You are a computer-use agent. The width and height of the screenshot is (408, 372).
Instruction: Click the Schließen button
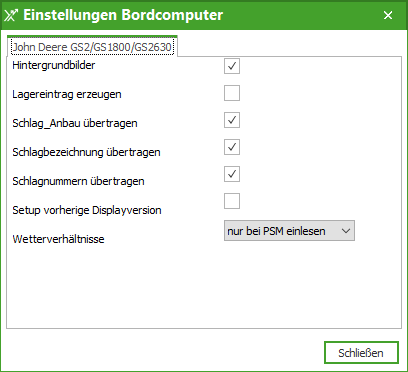click(361, 353)
